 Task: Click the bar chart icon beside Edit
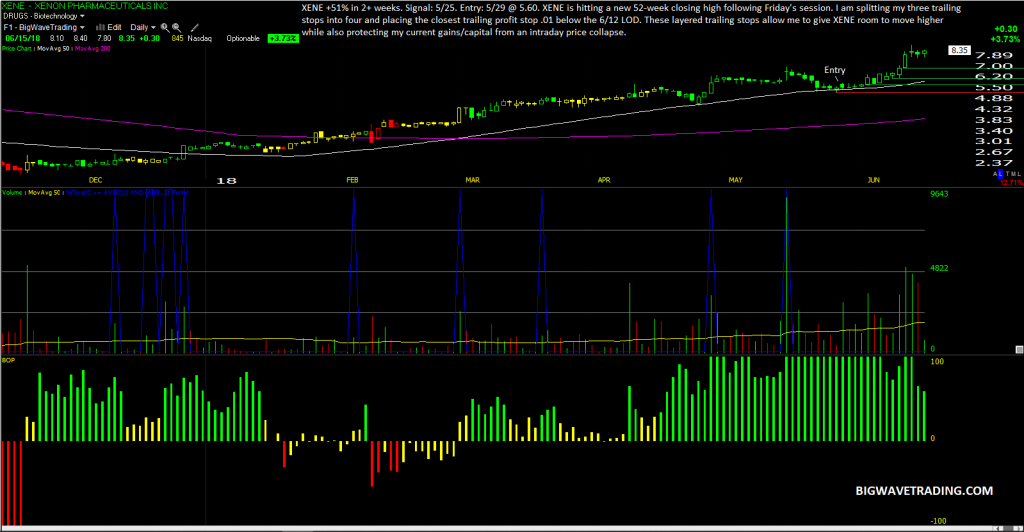pos(101,27)
